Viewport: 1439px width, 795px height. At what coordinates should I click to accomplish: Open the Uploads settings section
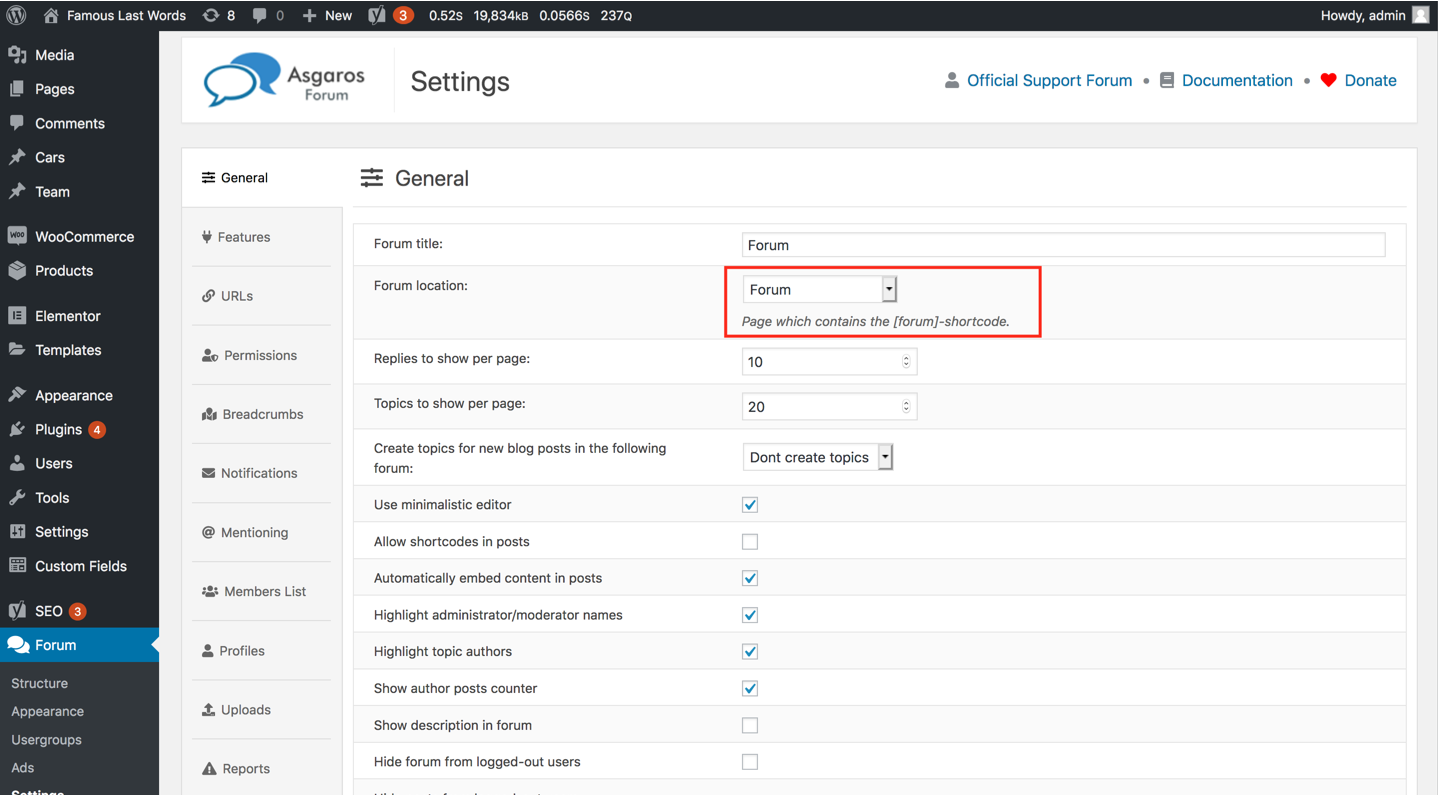tap(245, 709)
